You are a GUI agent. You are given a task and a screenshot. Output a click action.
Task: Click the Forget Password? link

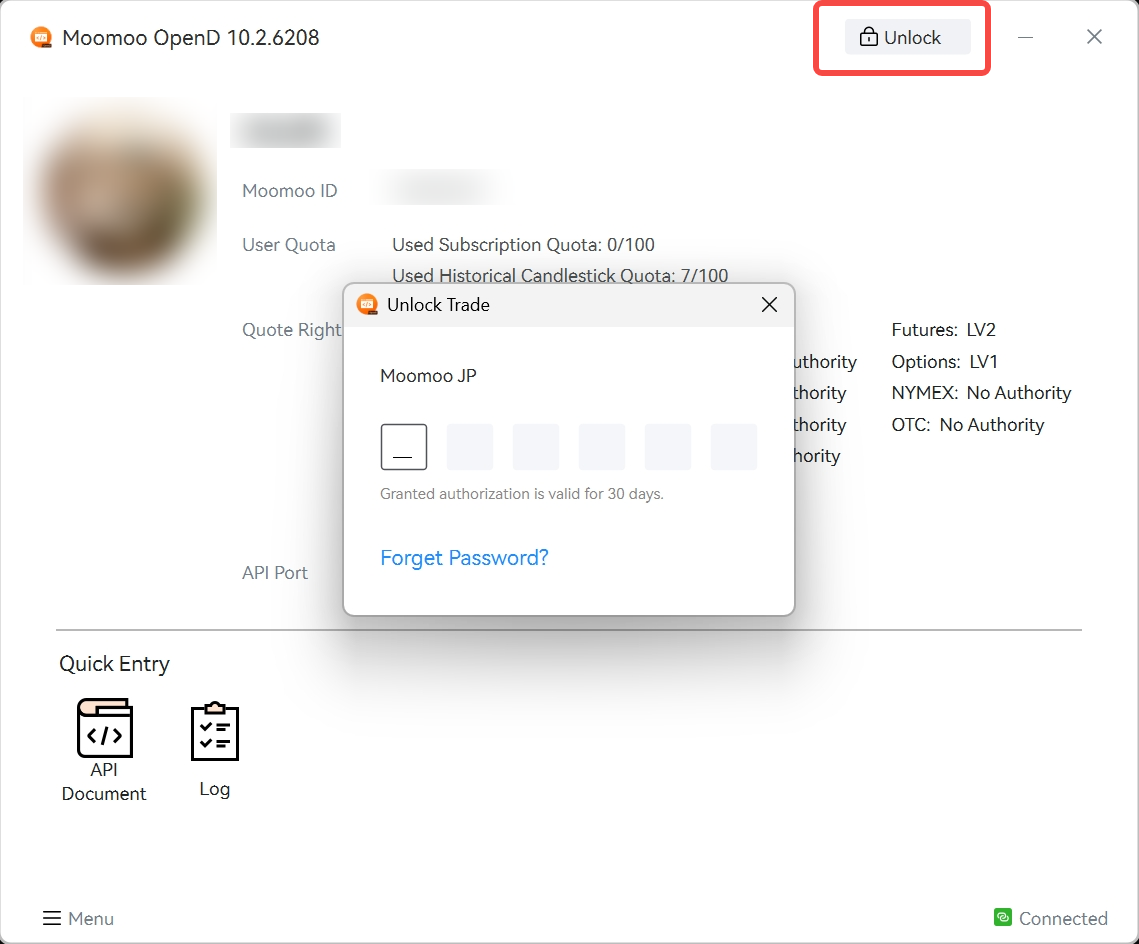[x=464, y=558]
